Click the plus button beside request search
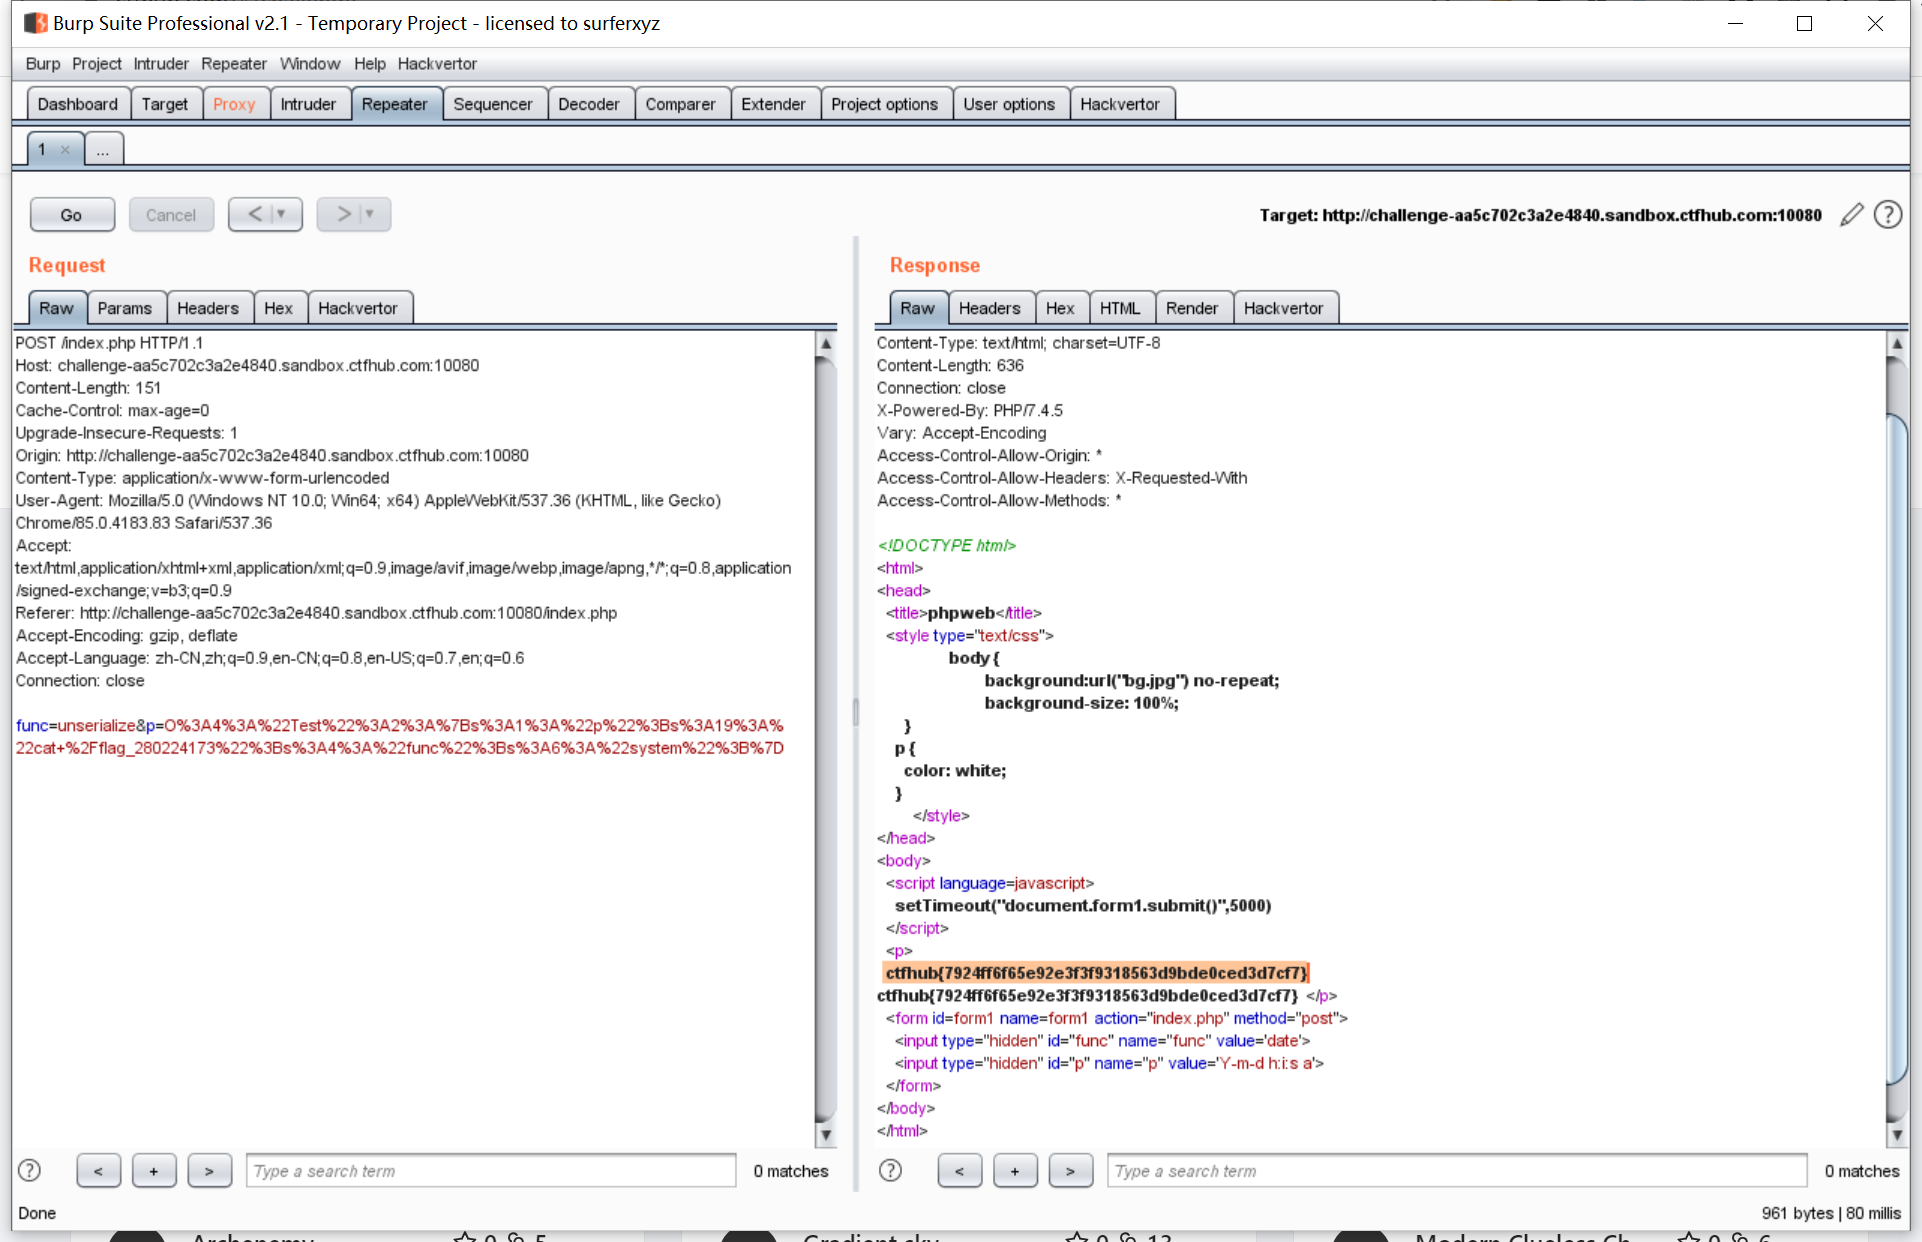1922x1242 pixels. (x=153, y=1171)
